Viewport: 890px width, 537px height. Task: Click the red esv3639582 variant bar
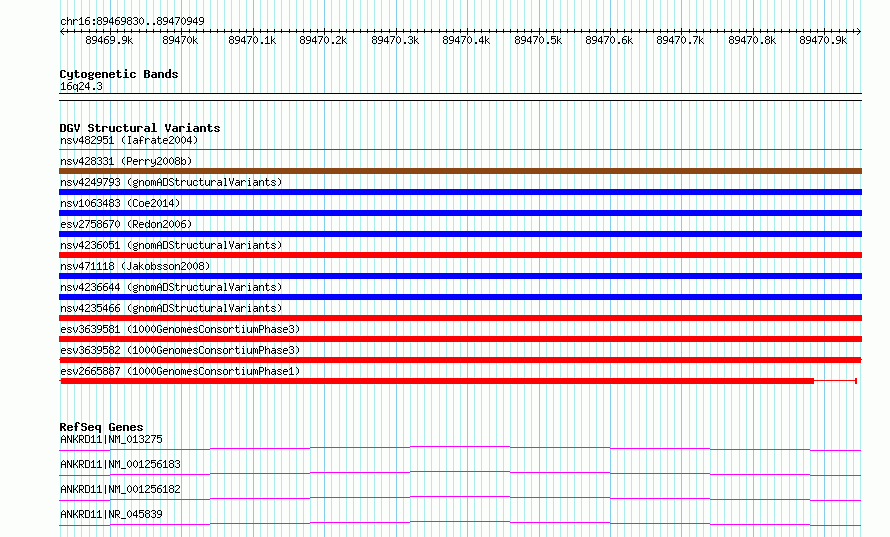(x=460, y=360)
